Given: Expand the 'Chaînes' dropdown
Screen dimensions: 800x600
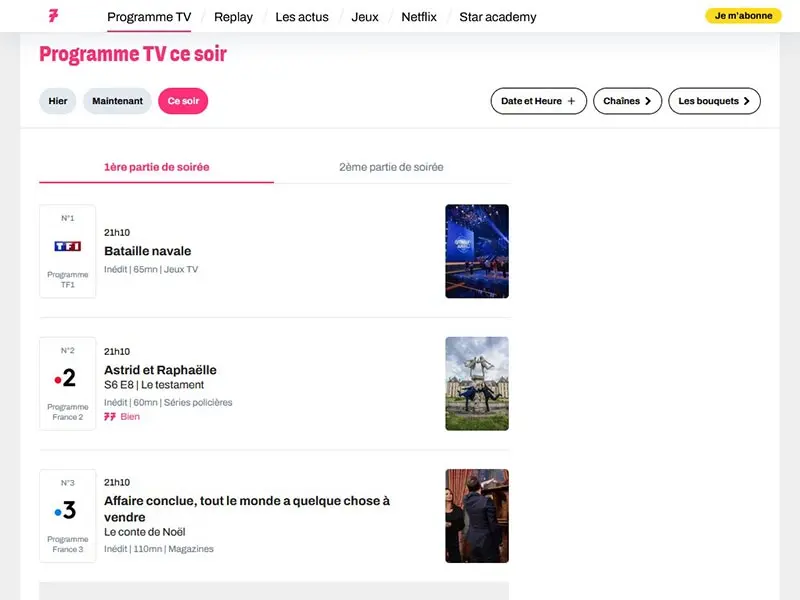Looking at the screenshot, I should pyautogui.click(x=627, y=101).
